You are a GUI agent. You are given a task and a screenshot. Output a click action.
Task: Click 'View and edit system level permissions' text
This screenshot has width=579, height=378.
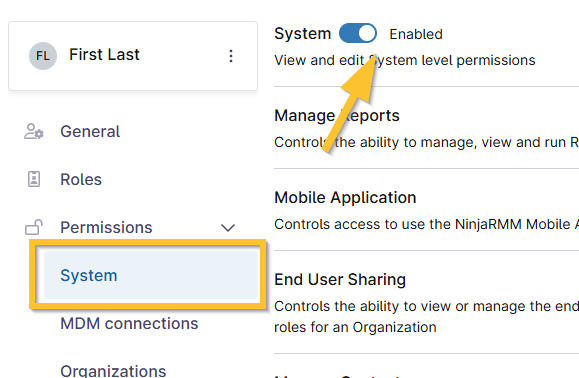point(405,60)
